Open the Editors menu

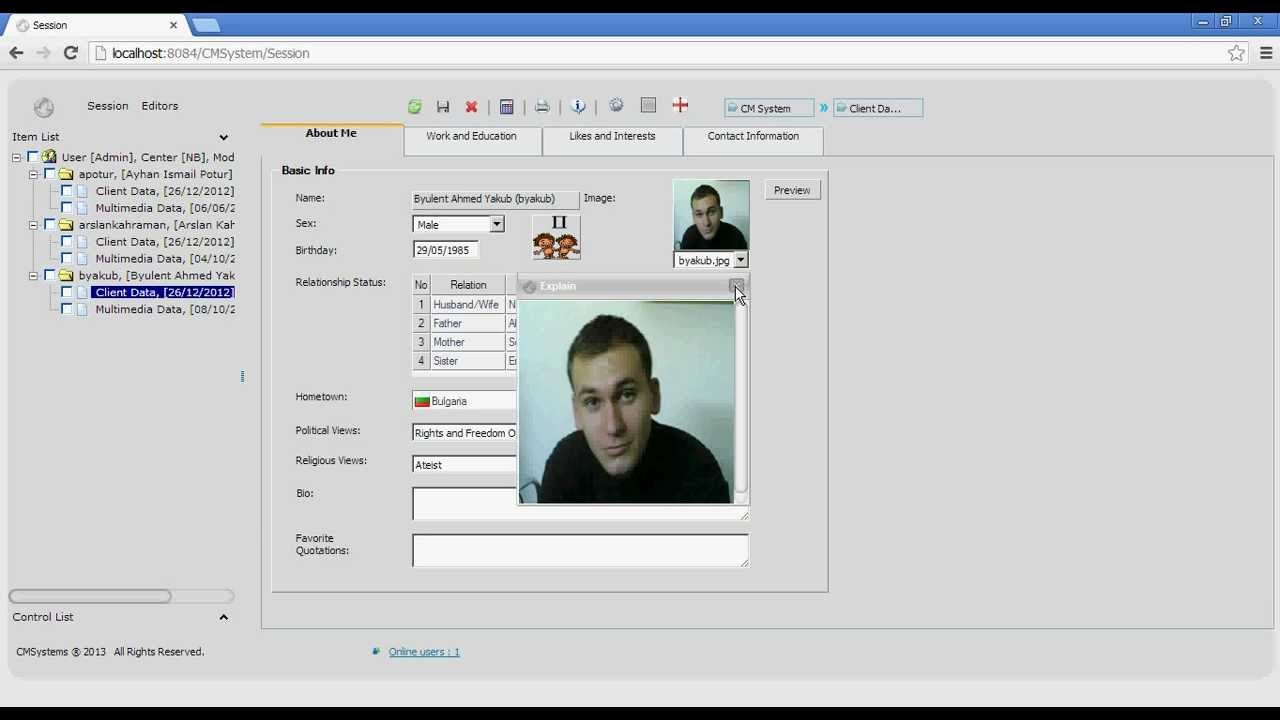[x=160, y=106]
